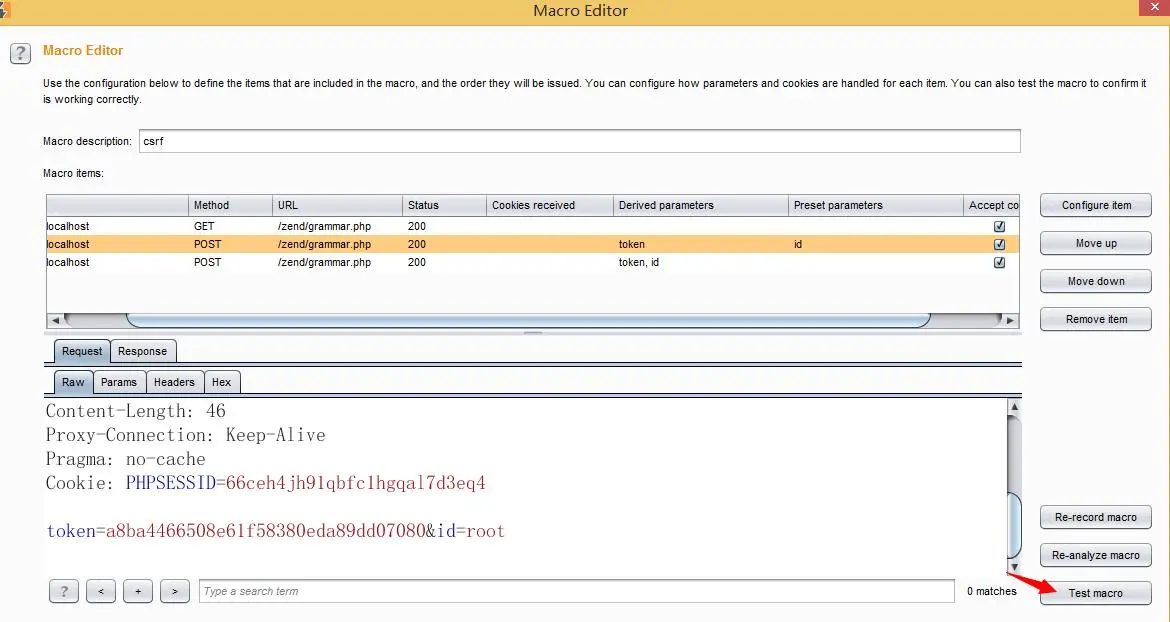
Task: Click the Test macro button
Action: [1095, 593]
